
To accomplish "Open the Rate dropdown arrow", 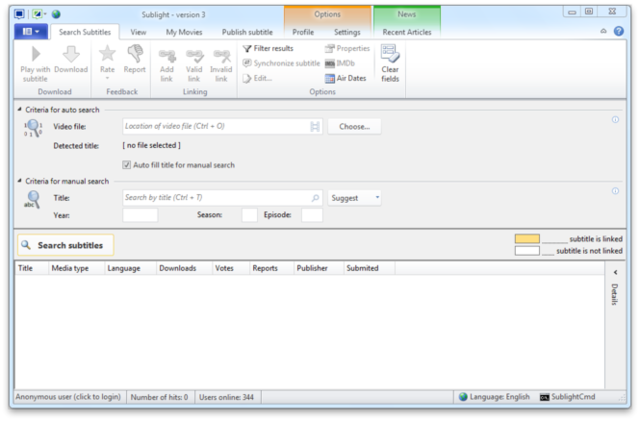I will pos(107,78).
